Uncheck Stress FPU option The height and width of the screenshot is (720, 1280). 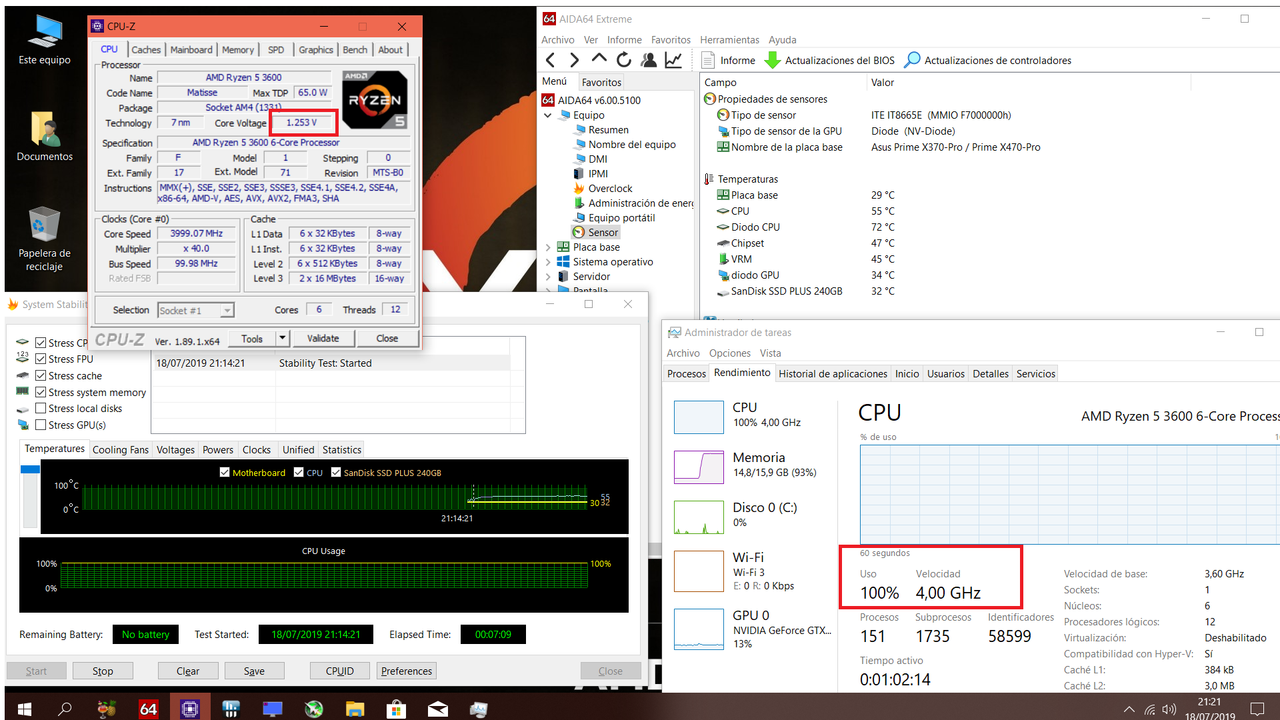pyautogui.click(x=41, y=359)
